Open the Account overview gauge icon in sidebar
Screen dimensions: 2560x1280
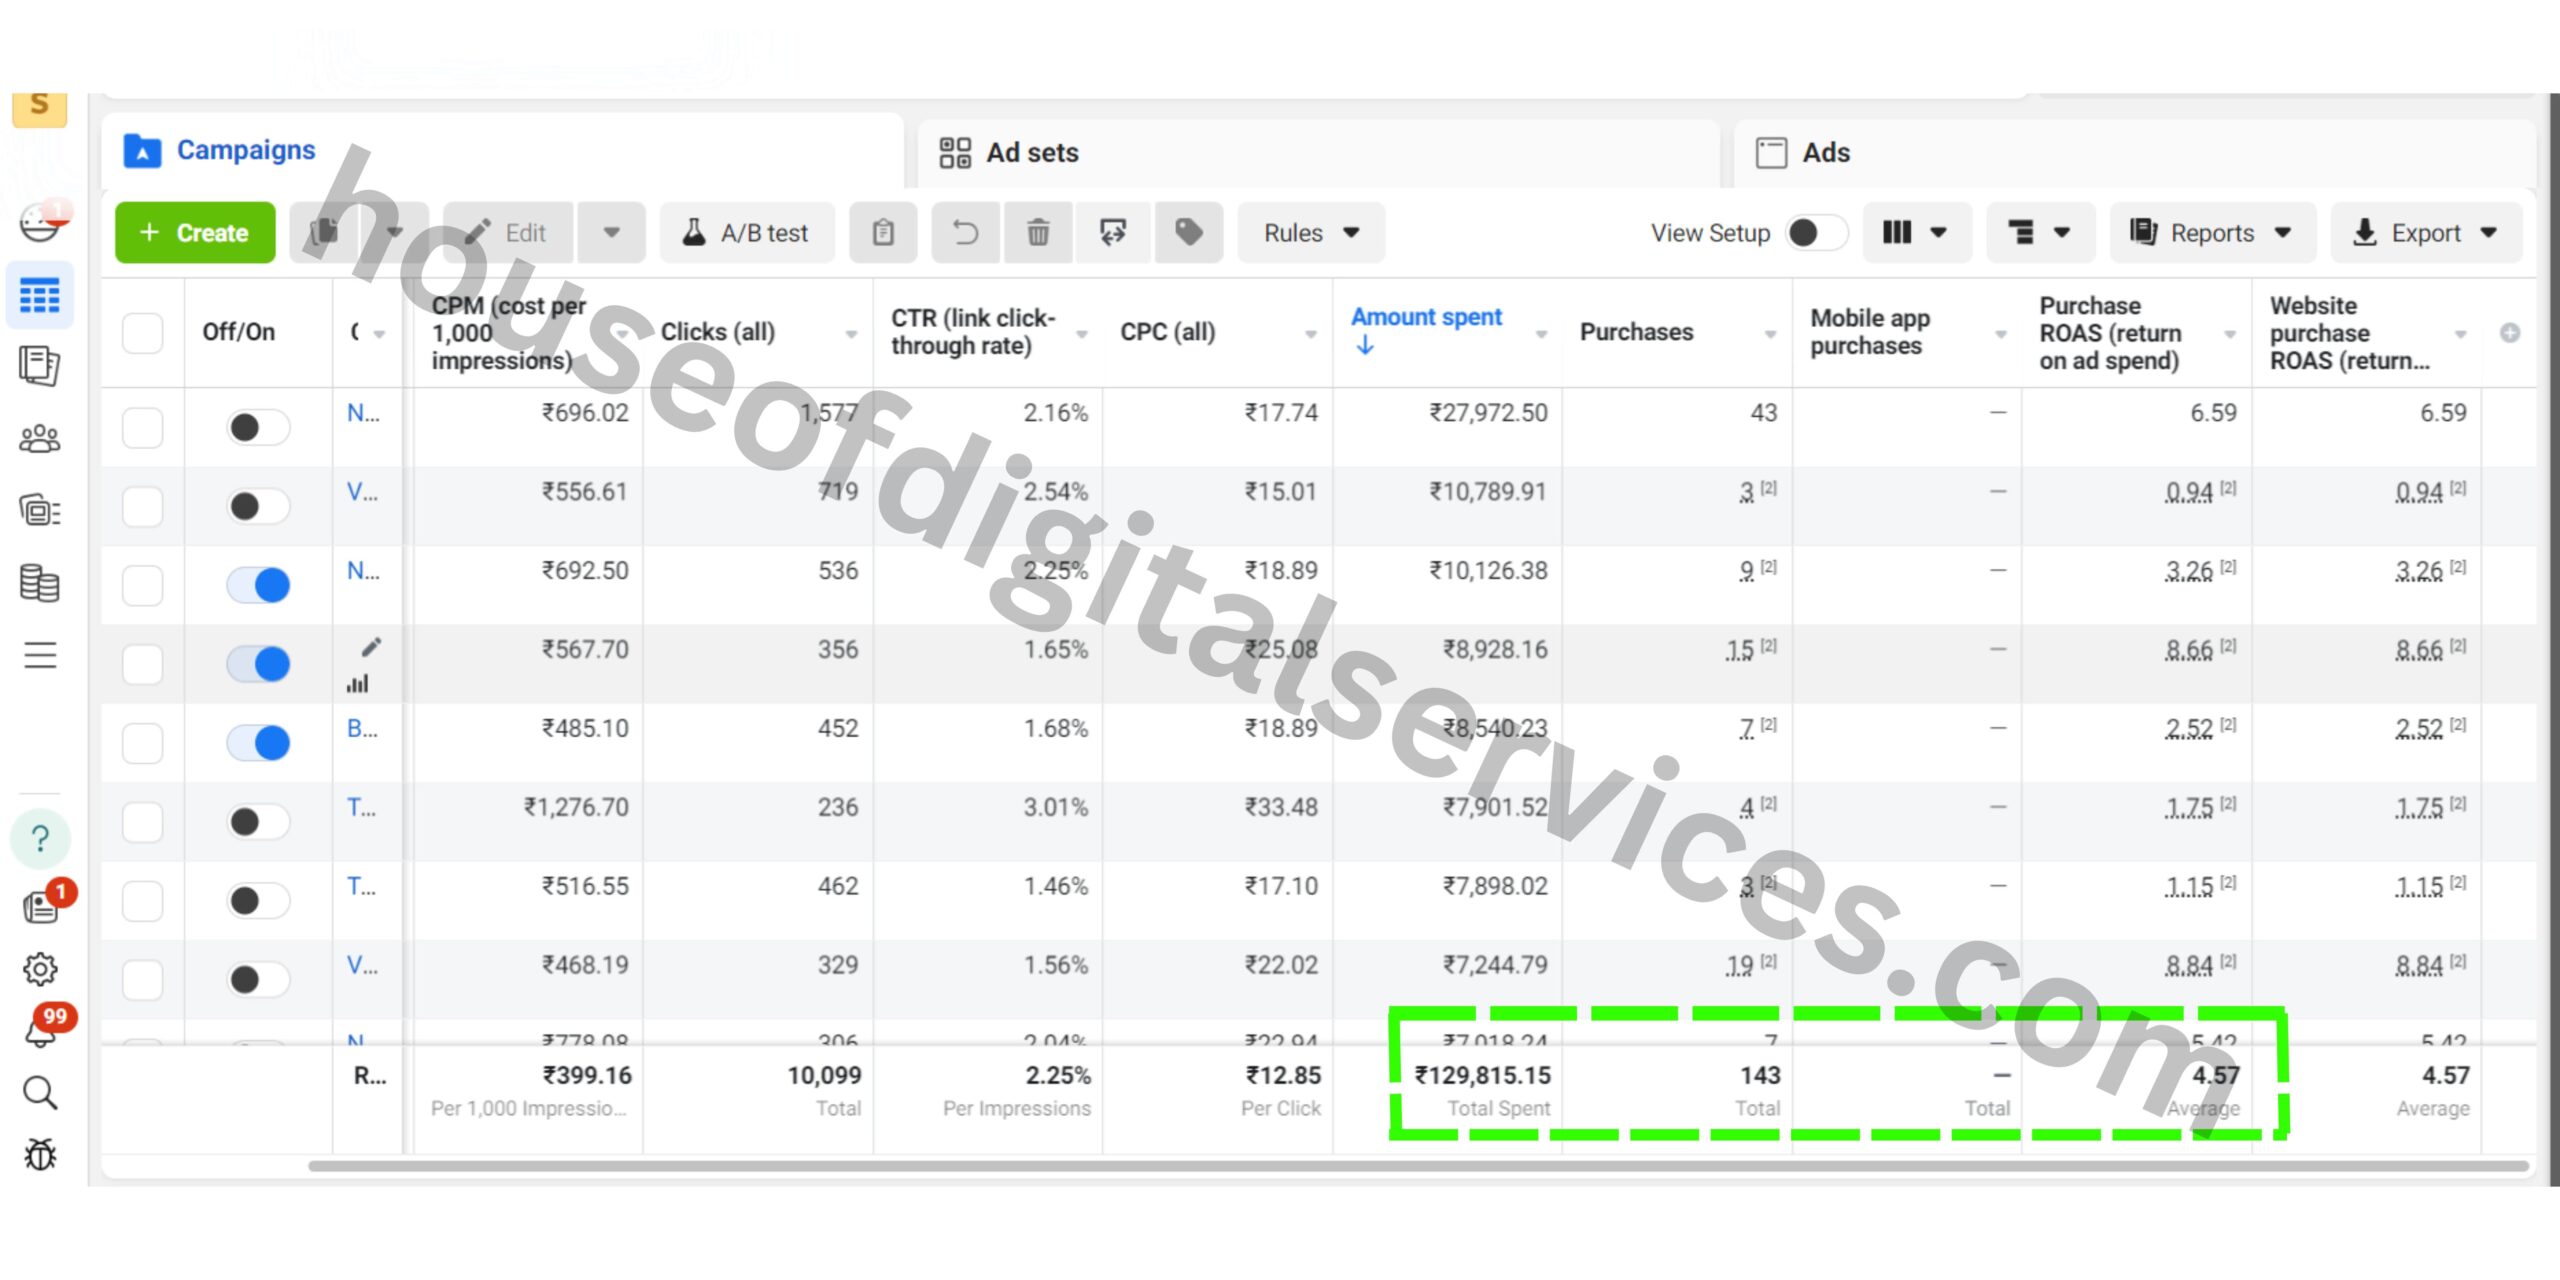[40, 222]
